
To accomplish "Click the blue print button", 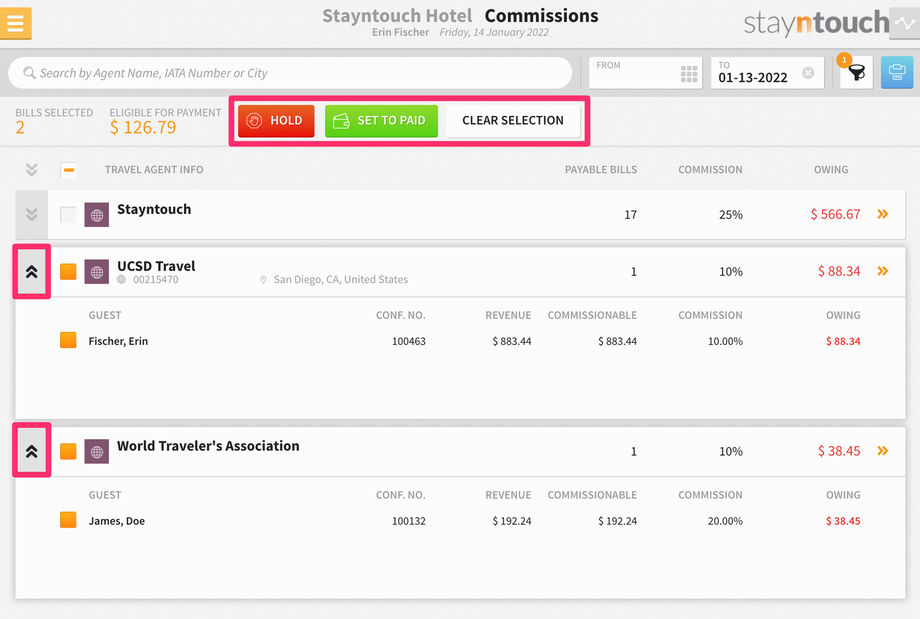I will [897, 73].
